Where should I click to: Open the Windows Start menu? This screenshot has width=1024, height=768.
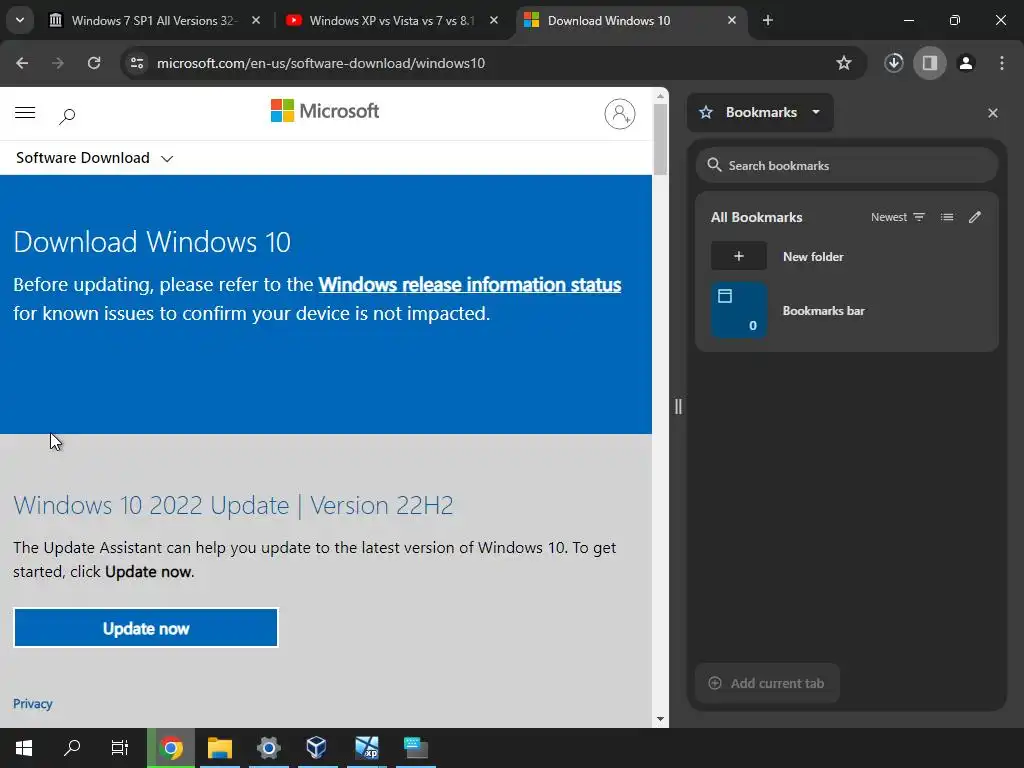click(24, 748)
